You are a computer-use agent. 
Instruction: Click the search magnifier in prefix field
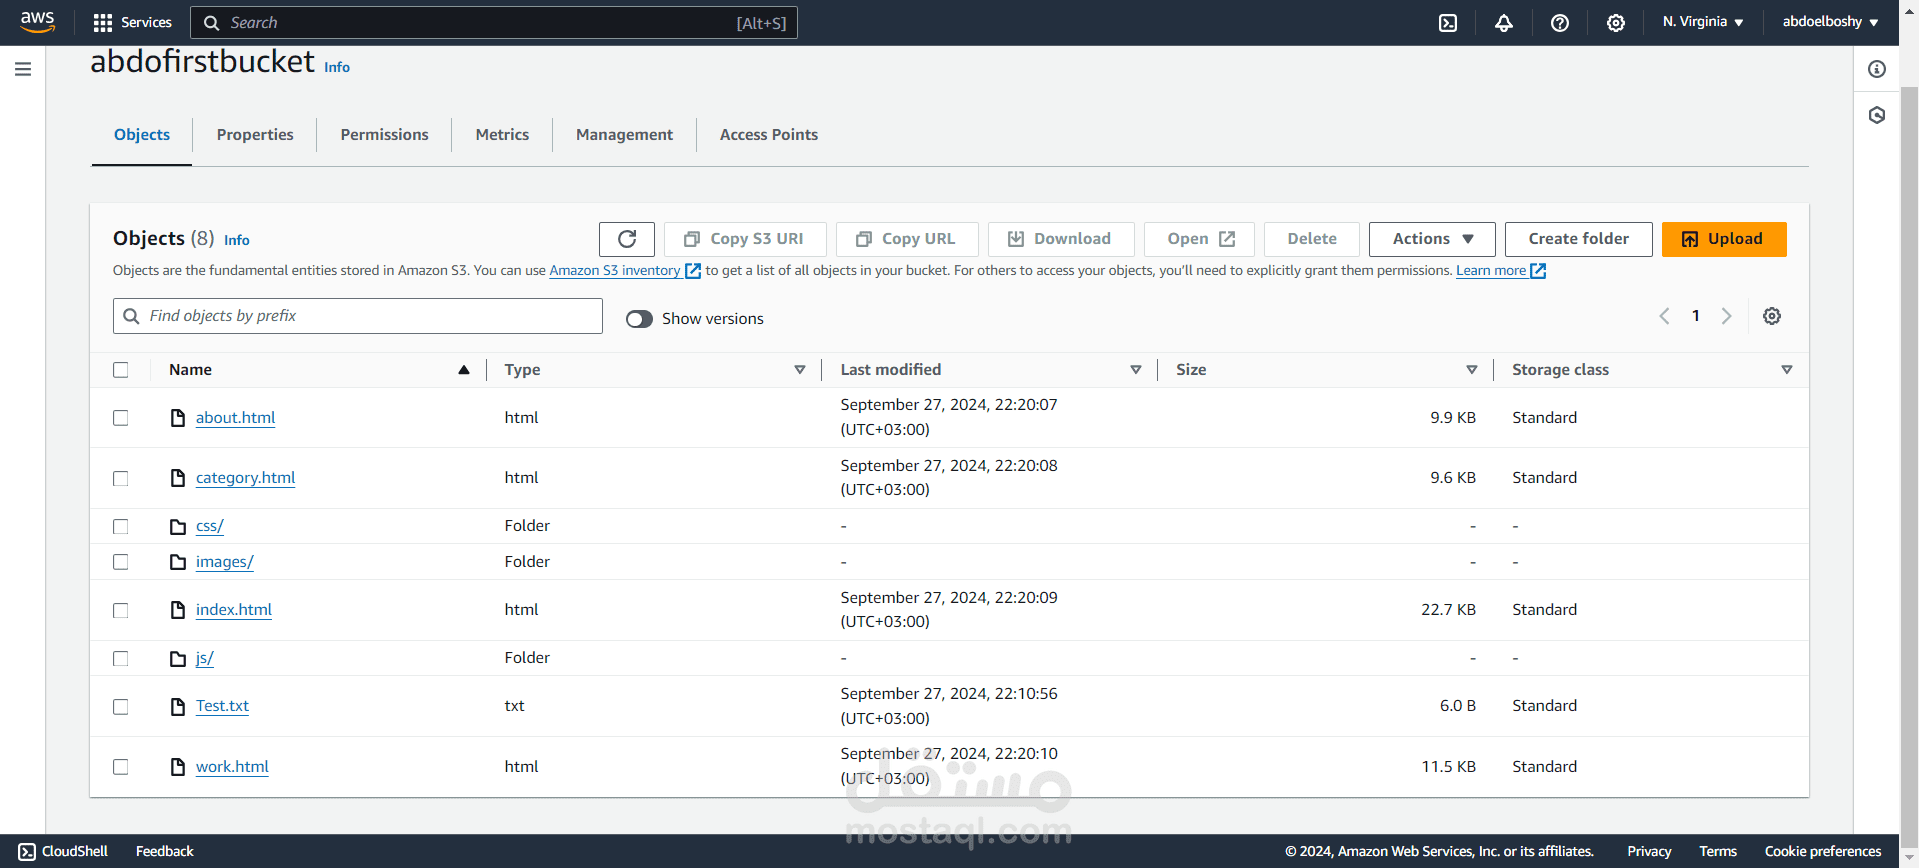(131, 316)
